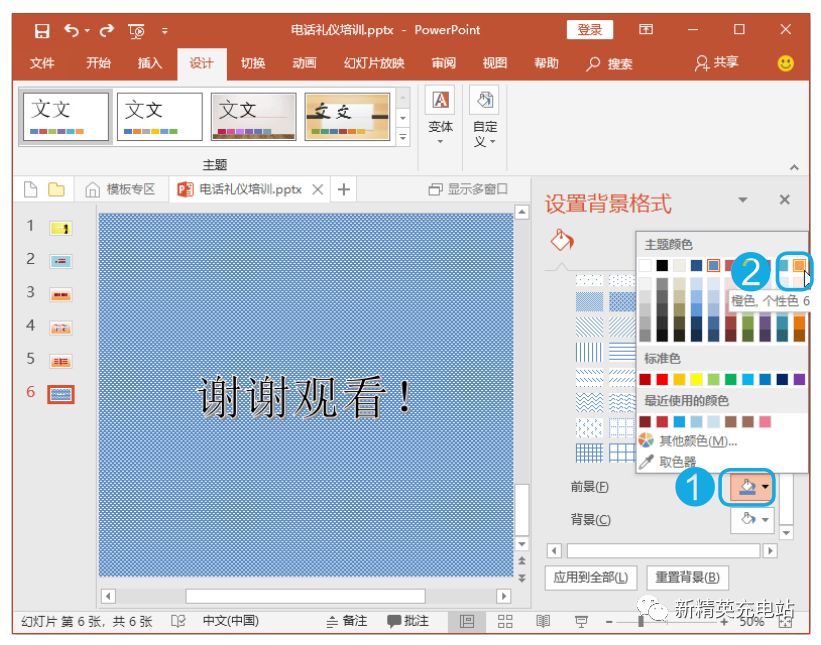Pick orange accent 6 theme color
Screen dimensions: 821x645
tap(799, 265)
